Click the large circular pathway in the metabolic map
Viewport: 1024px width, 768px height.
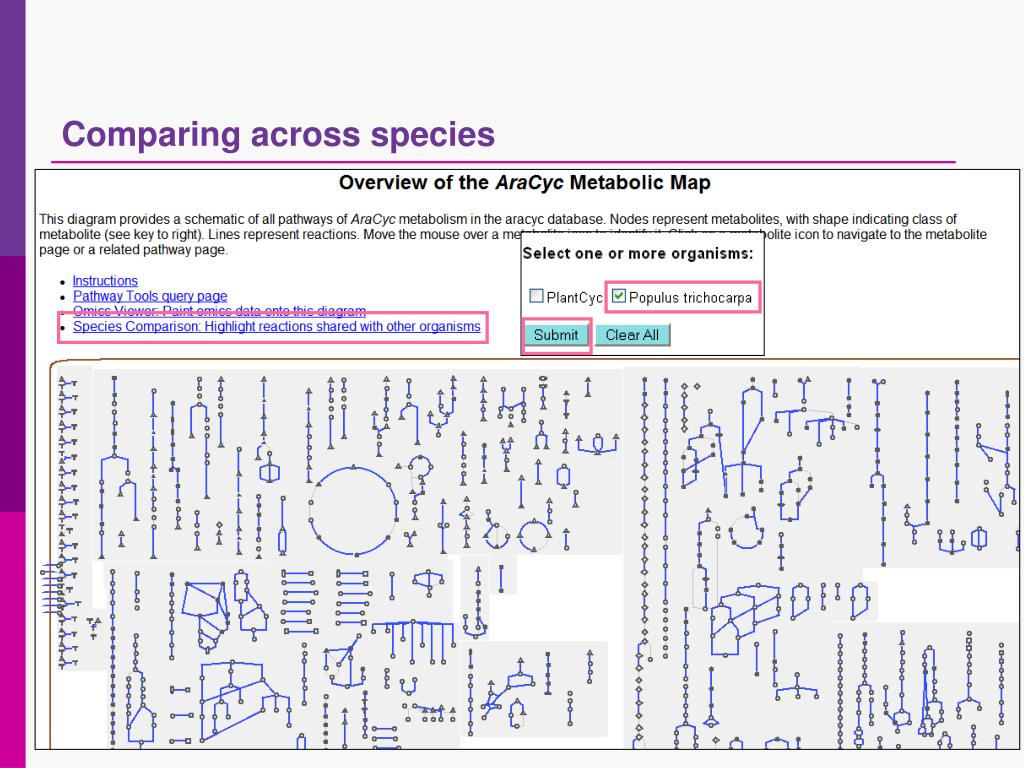(x=353, y=510)
